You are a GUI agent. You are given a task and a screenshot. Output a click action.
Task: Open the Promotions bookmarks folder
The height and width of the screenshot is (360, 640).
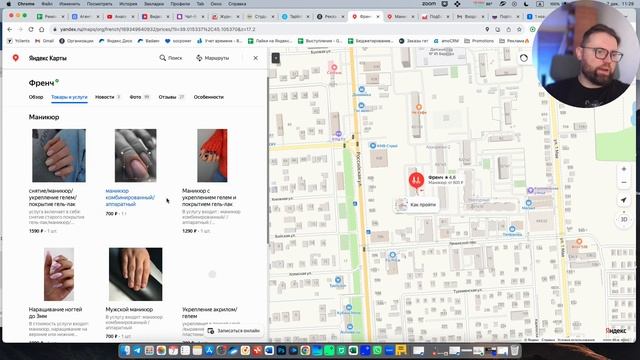pyautogui.click(x=479, y=41)
